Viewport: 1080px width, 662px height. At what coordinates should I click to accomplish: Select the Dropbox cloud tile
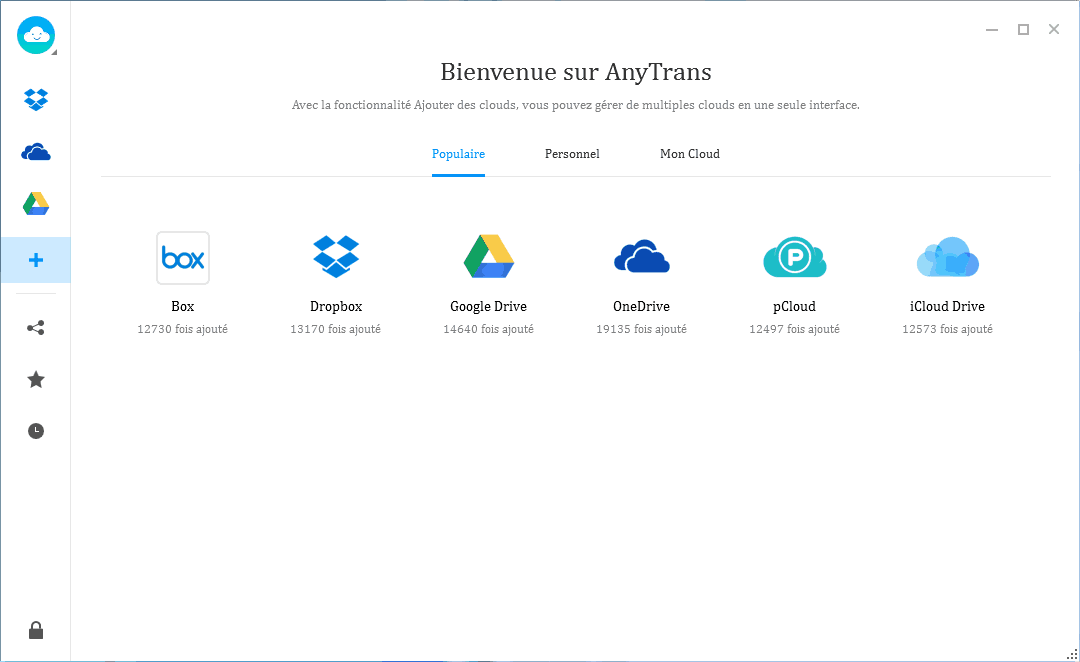(x=336, y=258)
